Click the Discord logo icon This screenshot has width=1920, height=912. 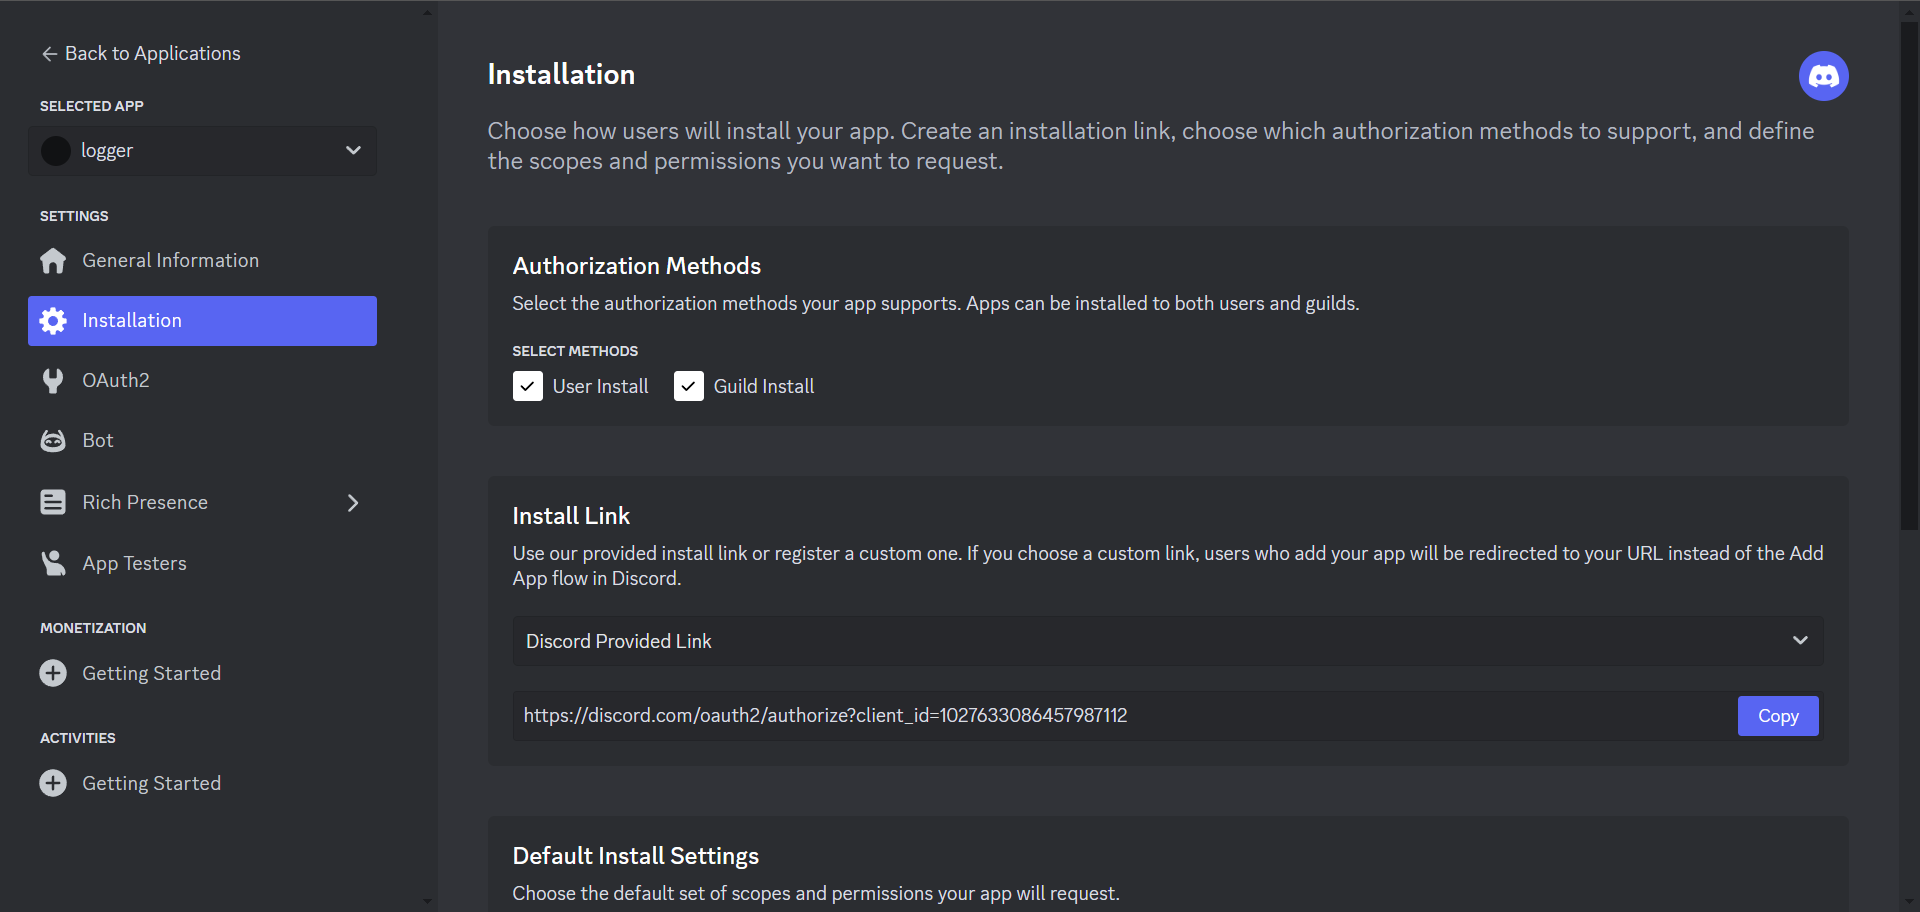click(1823, 76)
